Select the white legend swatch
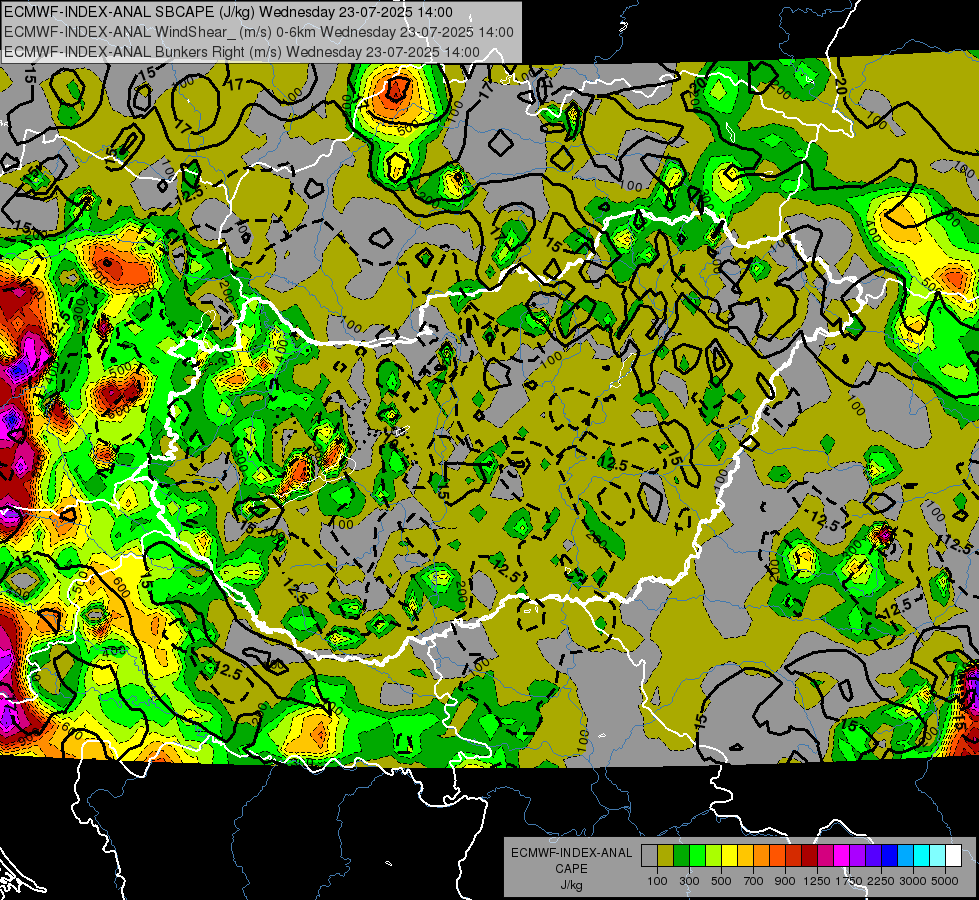This screenshot has width=979, height=900. point(953,855)
